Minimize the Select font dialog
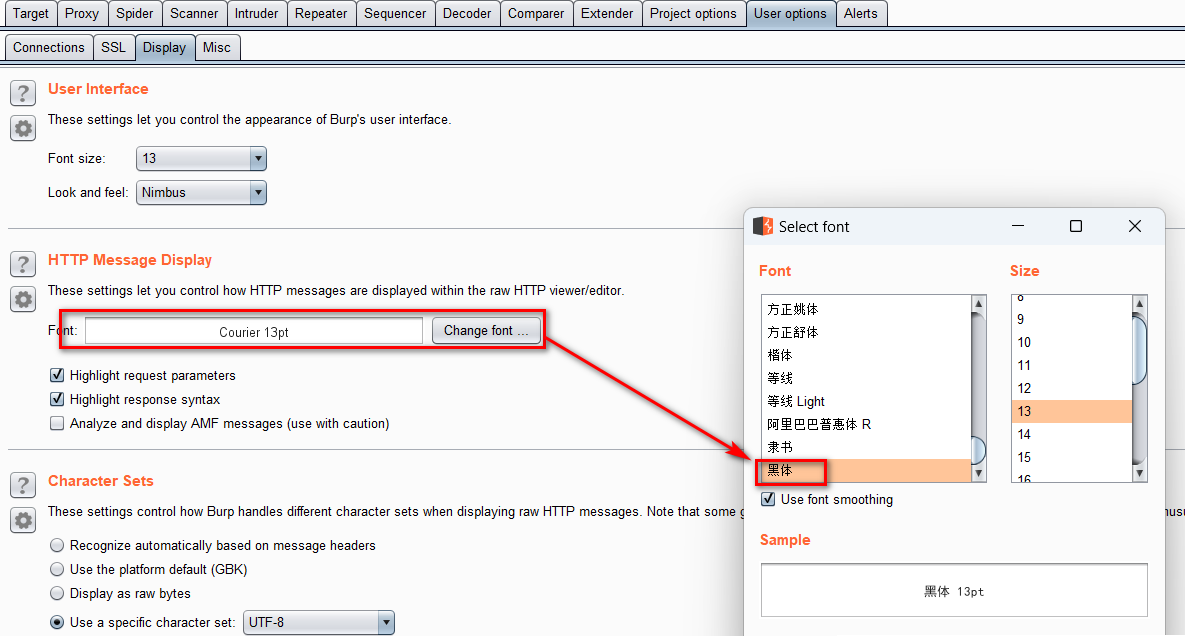Viewport: 1185px width, 636px height. [1018, 226]
